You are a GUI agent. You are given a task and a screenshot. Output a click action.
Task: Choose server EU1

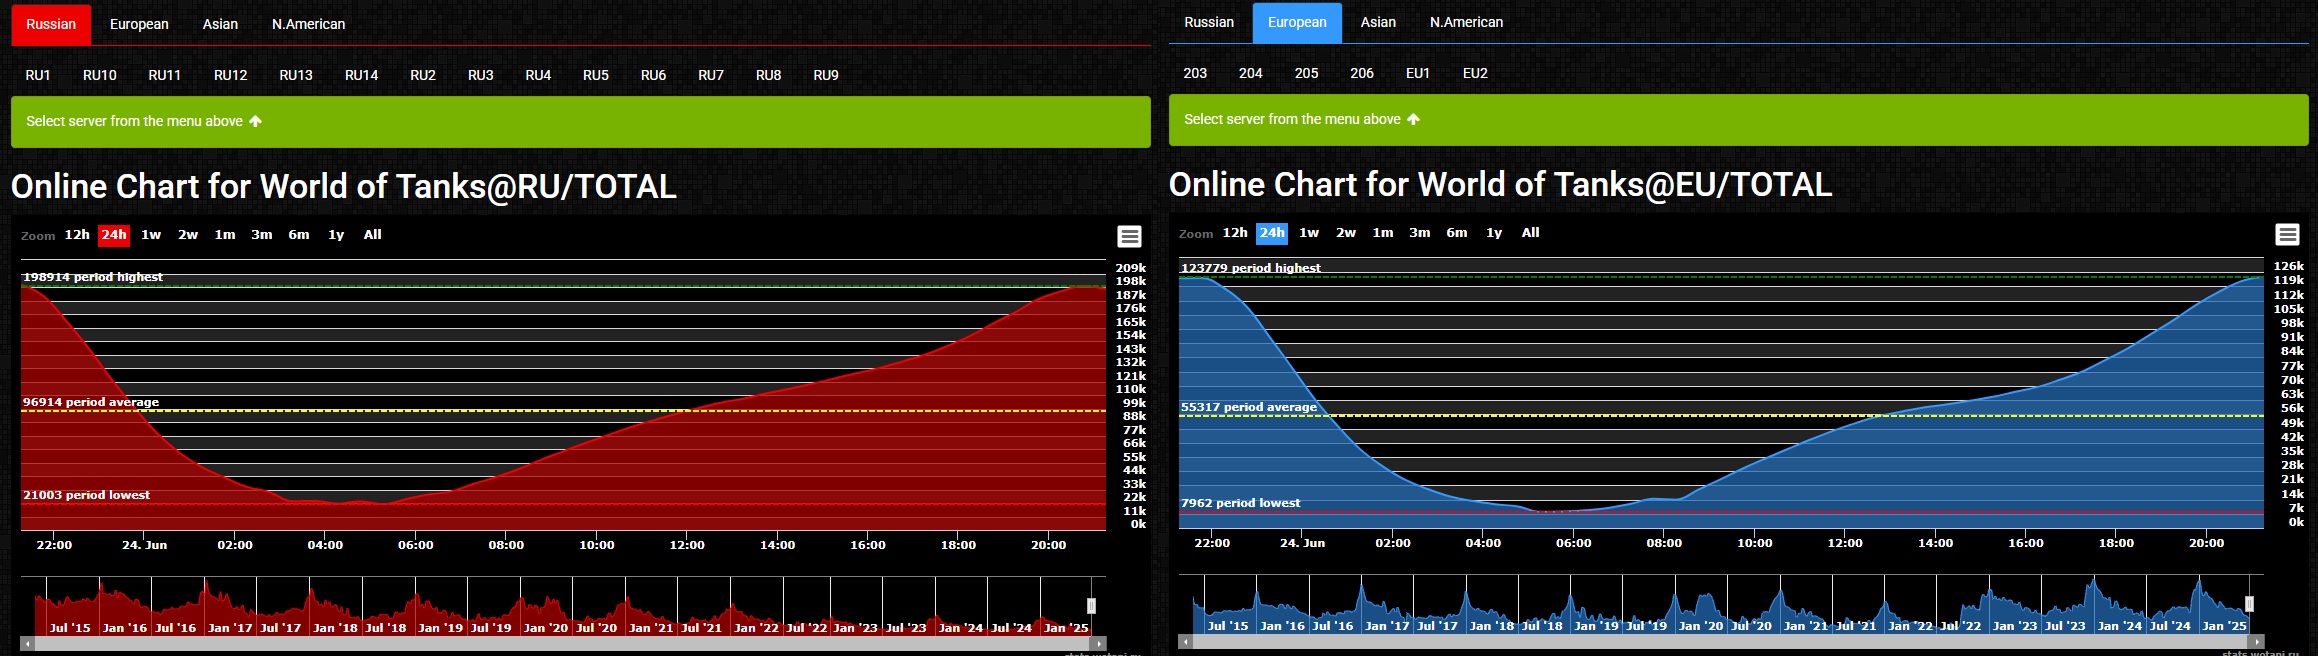pos(1418,73)
